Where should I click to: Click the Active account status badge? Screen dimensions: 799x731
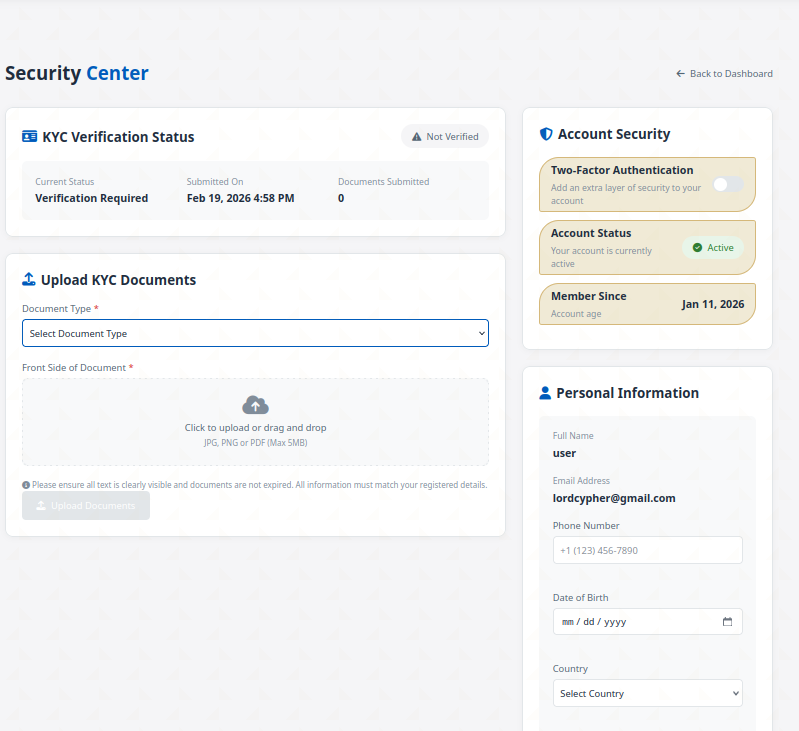713,248
